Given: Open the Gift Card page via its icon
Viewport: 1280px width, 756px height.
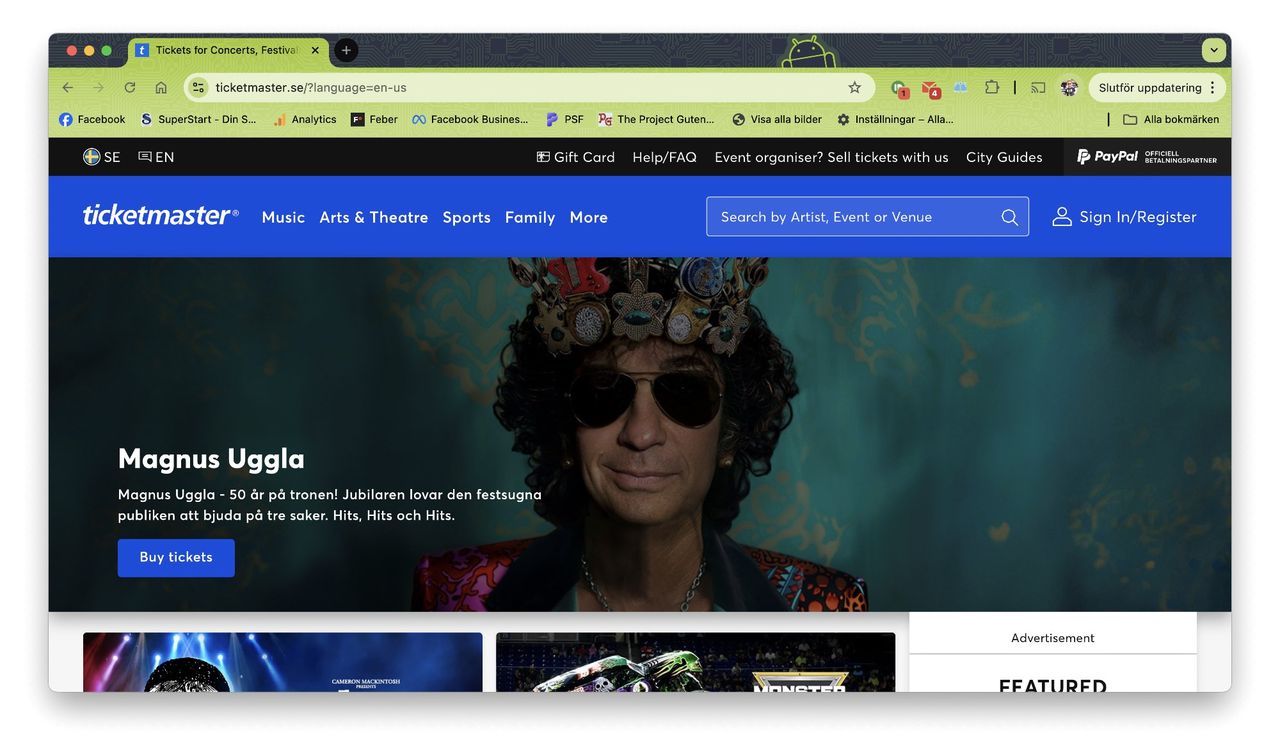Looking at the screenshot, I should click(x=543, y=156).
